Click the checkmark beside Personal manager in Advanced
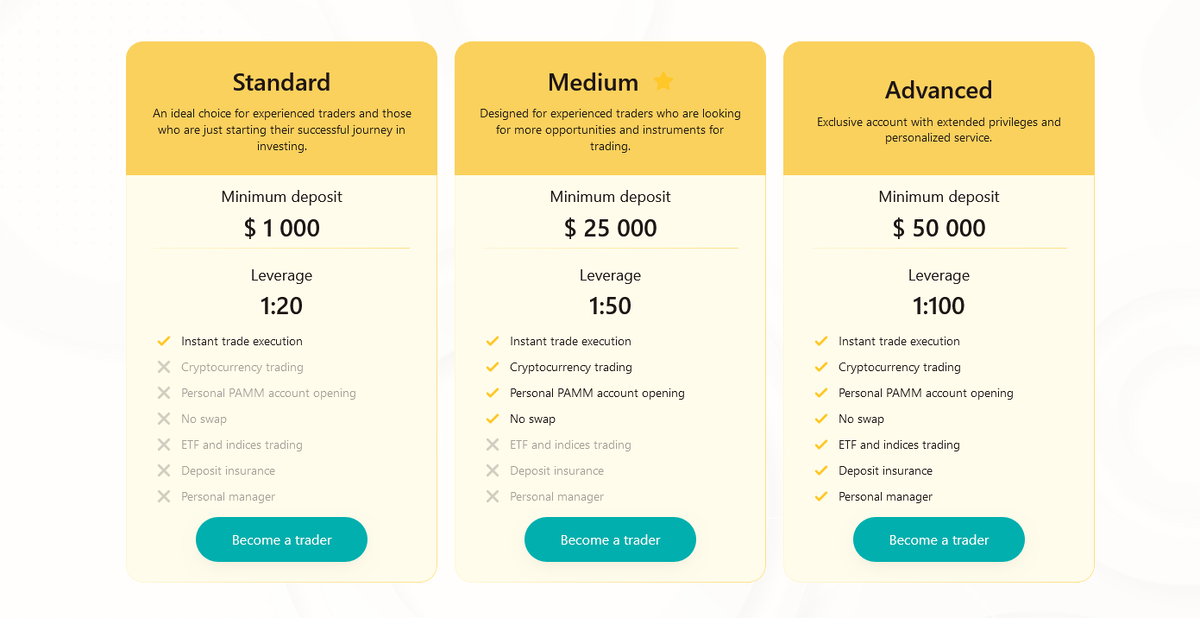Screen dimensions: 1200x618 tap(821, 496)
